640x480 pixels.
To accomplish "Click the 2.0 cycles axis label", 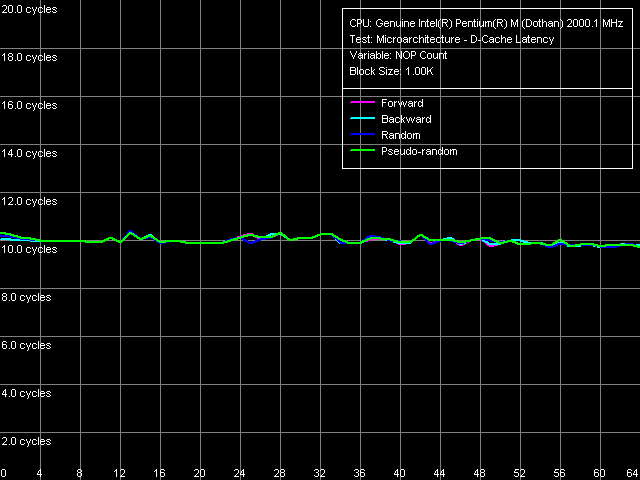I will (x=27, y=441).
